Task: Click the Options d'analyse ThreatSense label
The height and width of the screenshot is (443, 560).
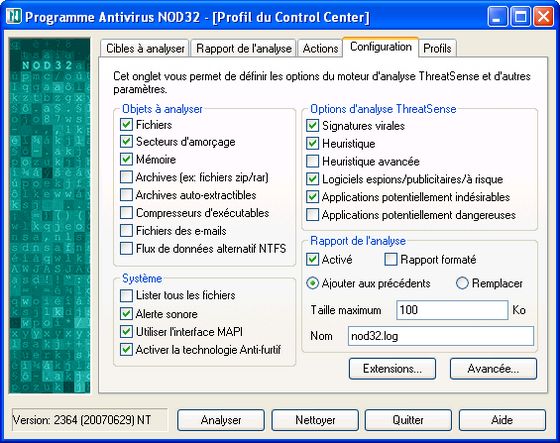Action: click(x=383, y=109)
